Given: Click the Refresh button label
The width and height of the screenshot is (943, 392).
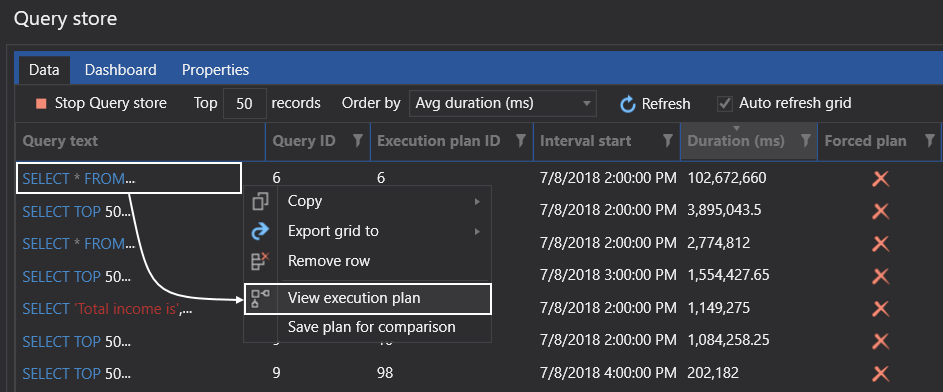Looking at the screenshot, I should coord(666,104).
